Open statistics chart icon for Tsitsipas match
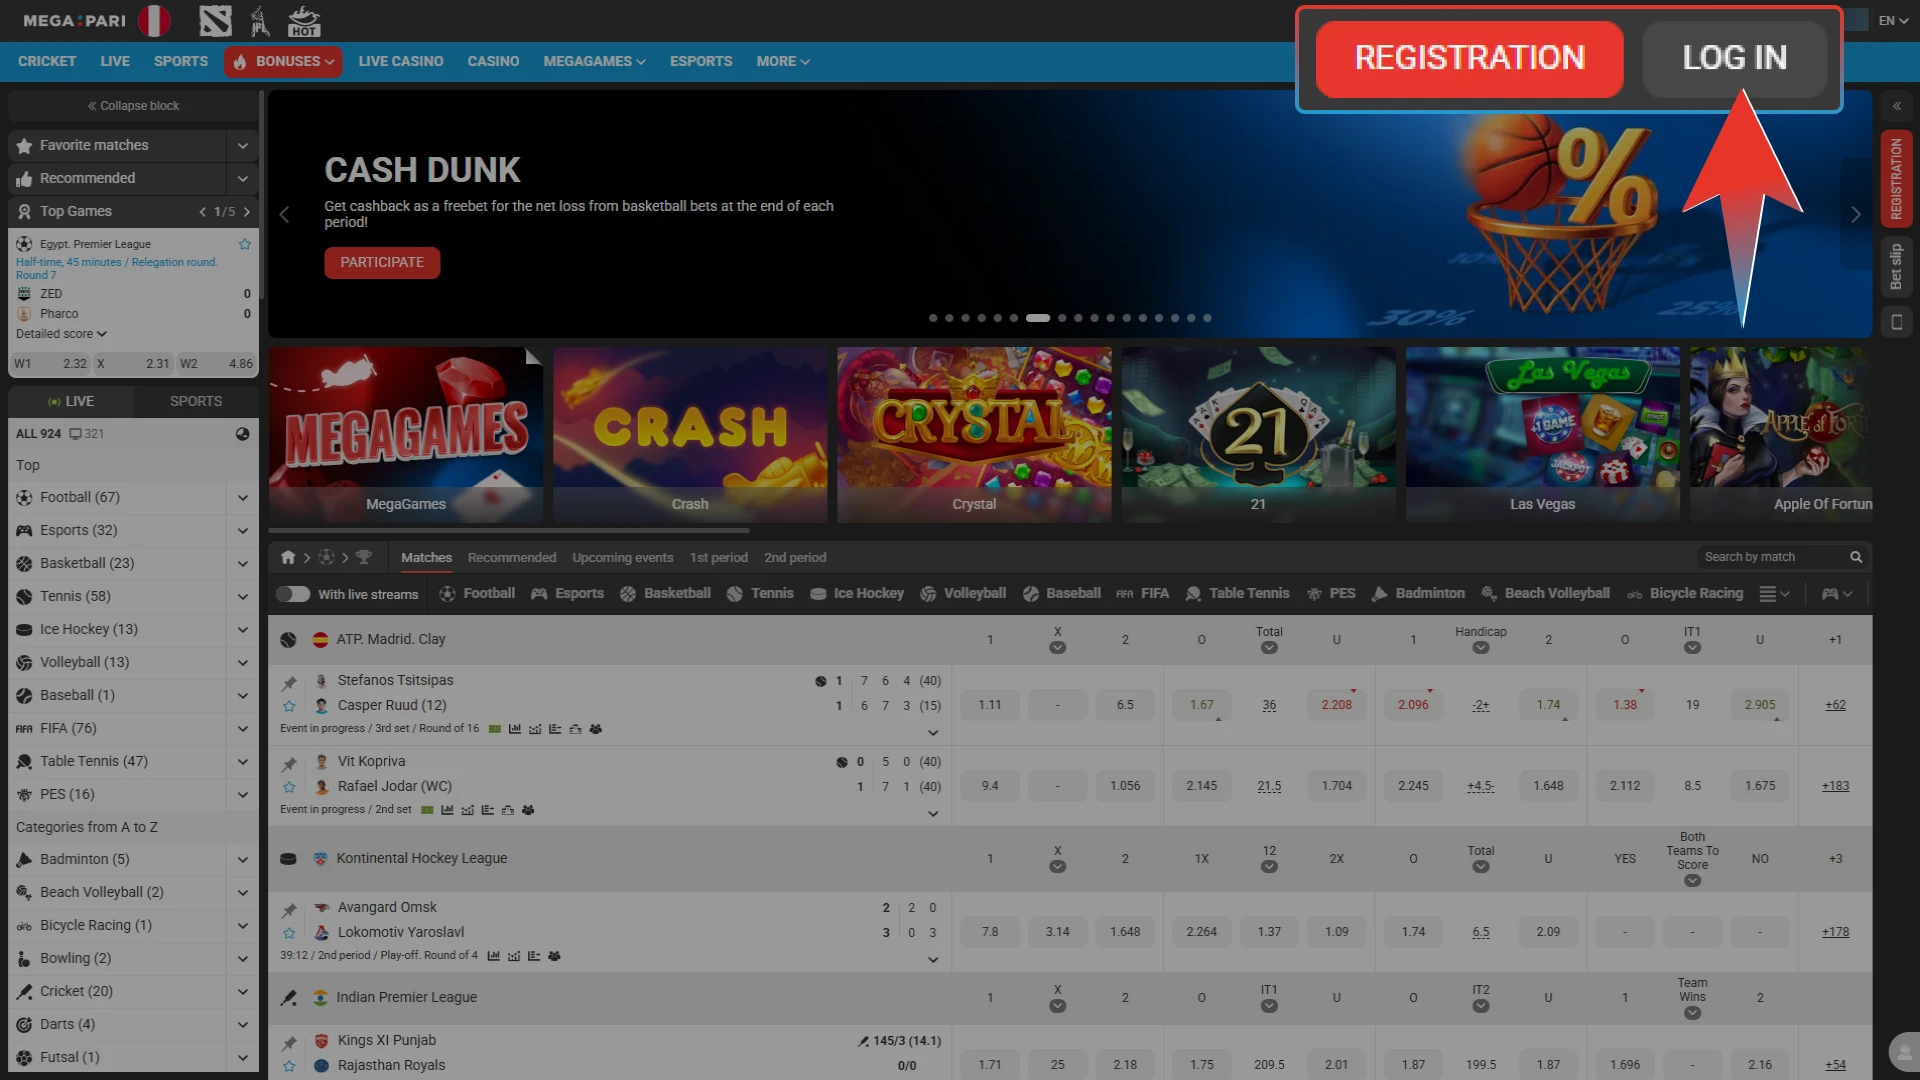This screenshot has height=1080, width=1920. click(515, 729)
